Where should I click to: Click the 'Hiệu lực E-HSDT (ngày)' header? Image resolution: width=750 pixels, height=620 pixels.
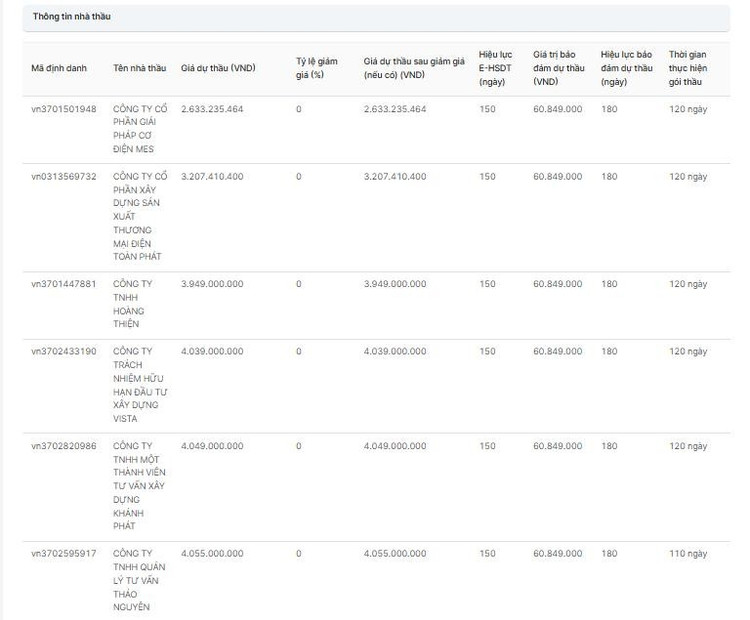coord(496,68)
